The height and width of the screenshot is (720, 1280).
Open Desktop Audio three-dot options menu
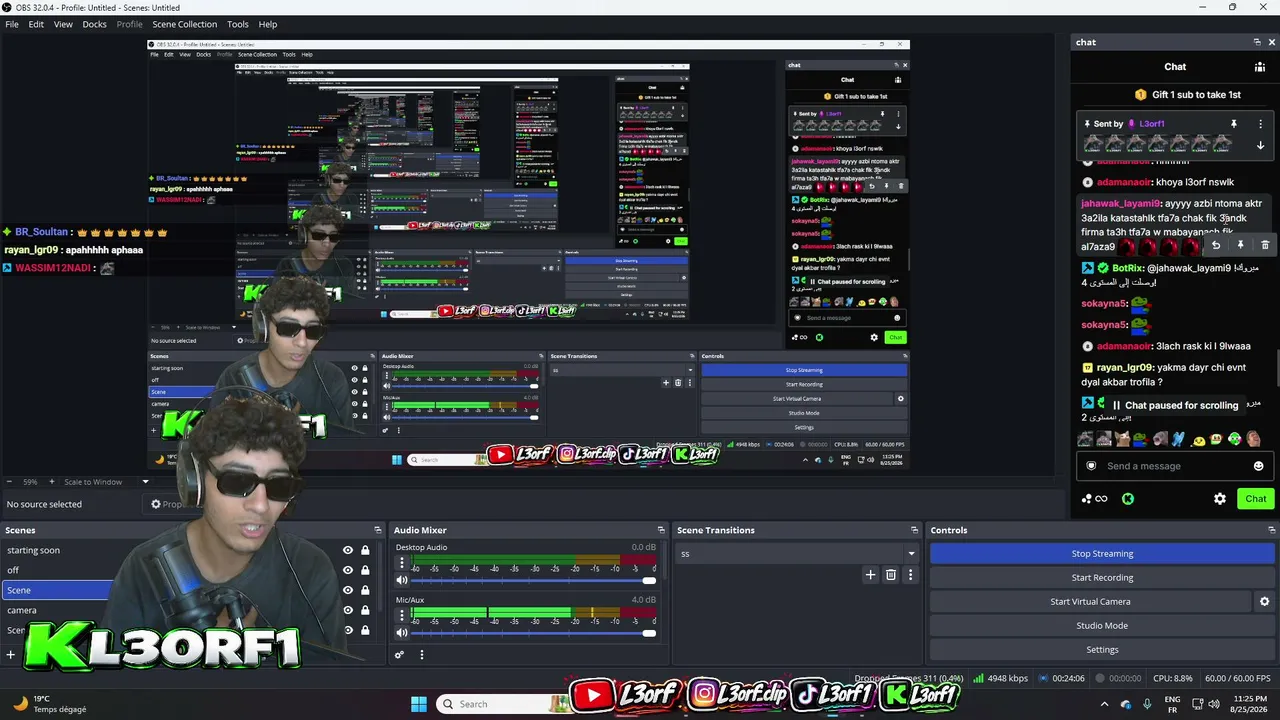coord(402,563)
